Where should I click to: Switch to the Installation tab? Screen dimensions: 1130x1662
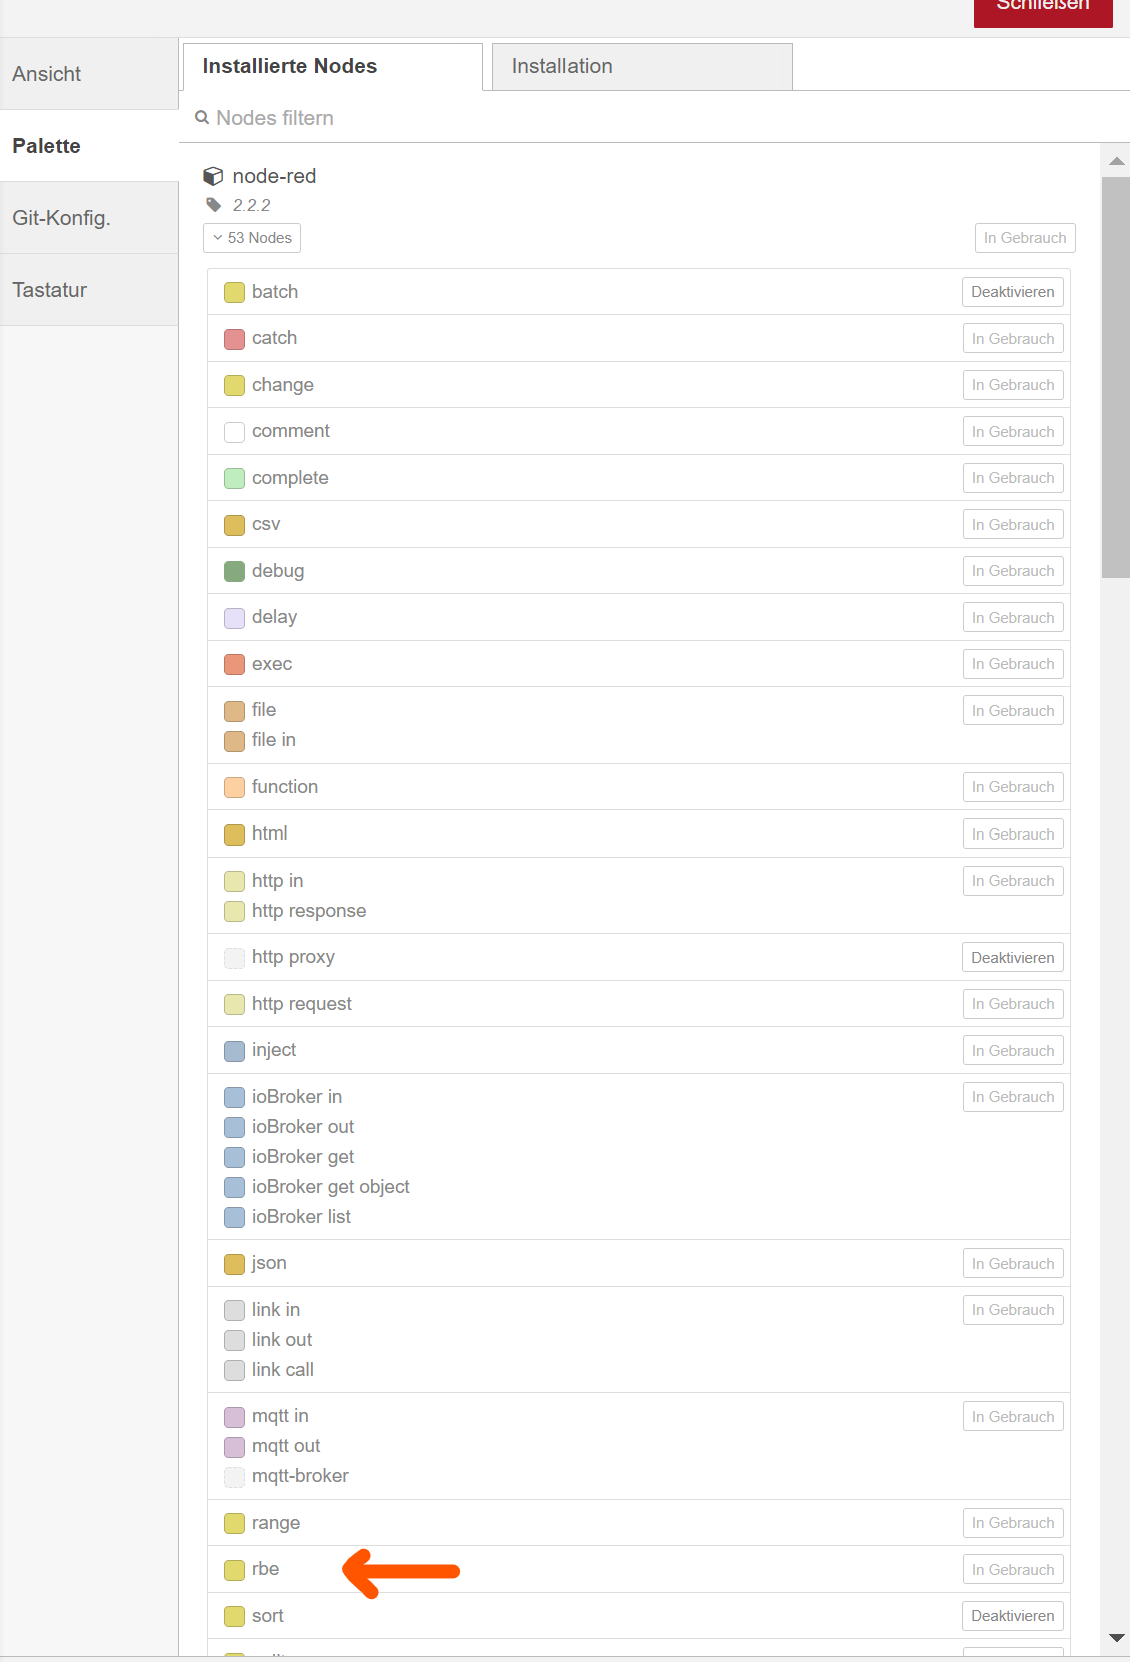642,67
